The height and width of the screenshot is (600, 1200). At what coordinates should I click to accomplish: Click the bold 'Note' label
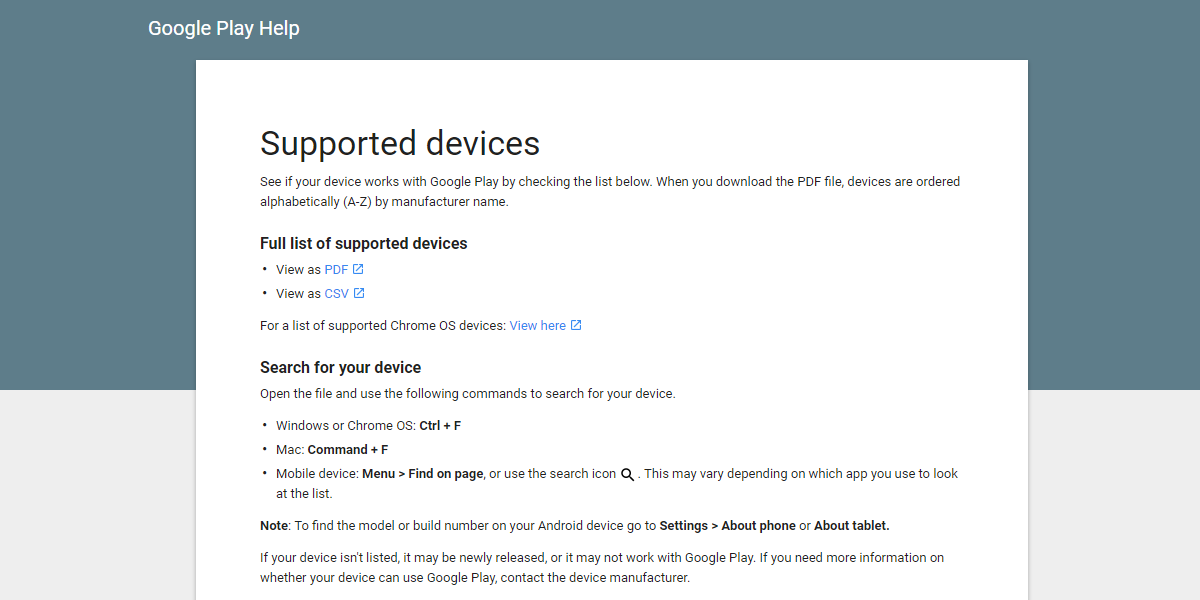click(x=274, y=526)
